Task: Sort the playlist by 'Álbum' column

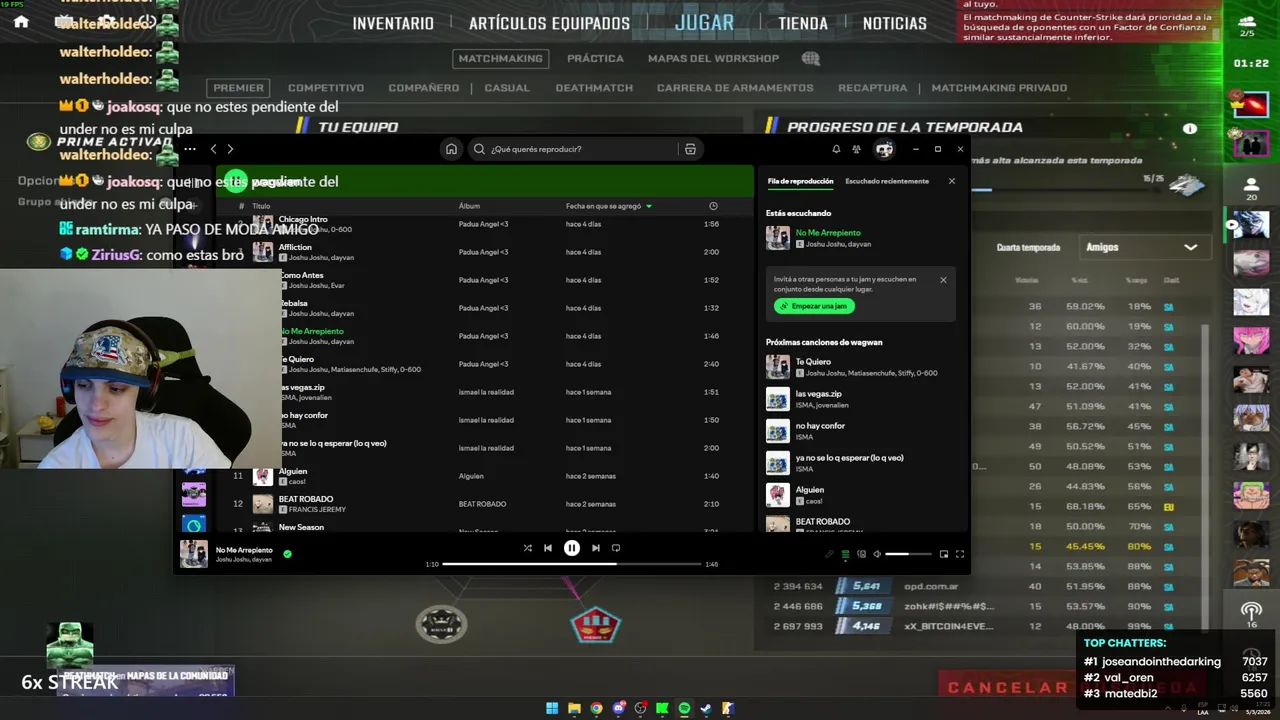Action: coord(469,206)
